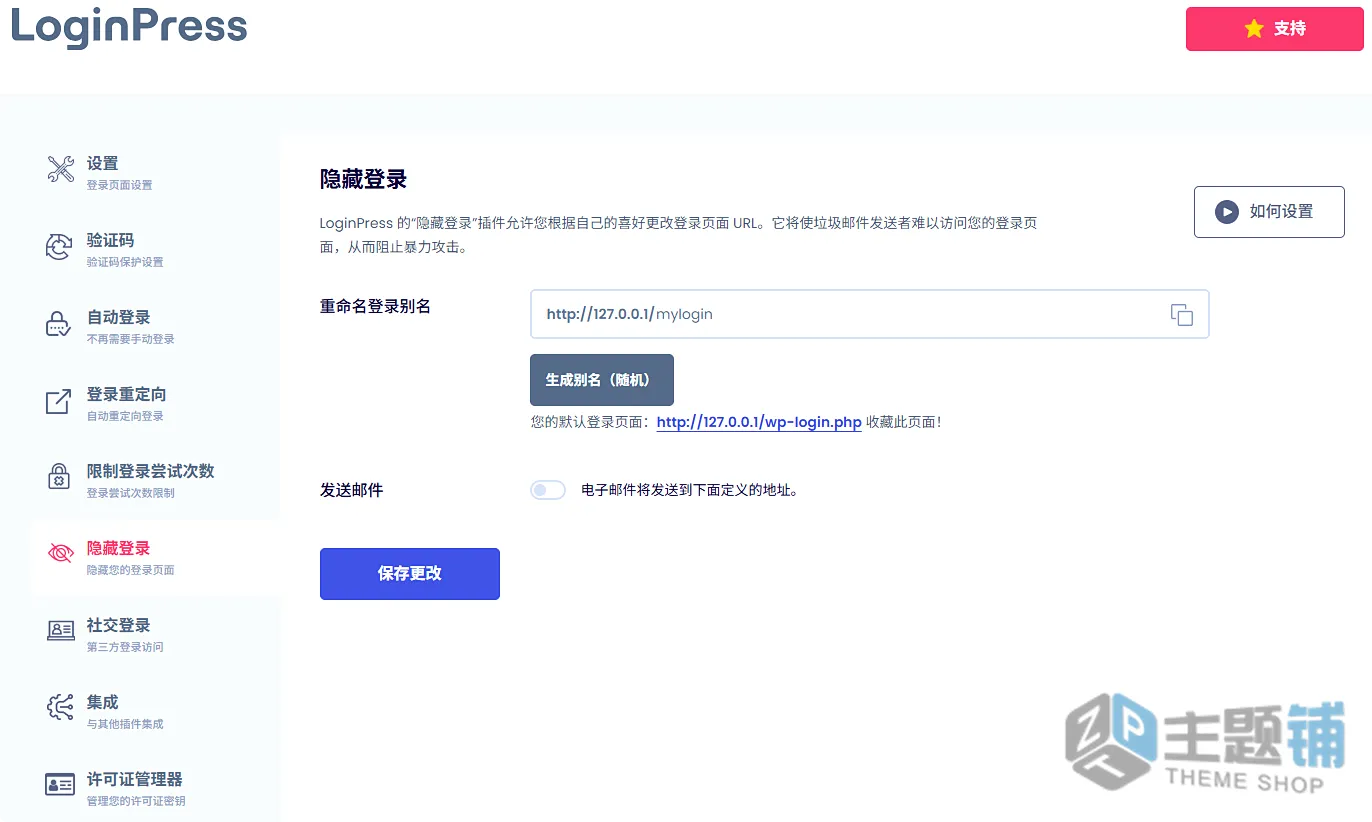Click the 登录尝试次数限制 subtitle
This screenshot has height=822, width=1372.
point(131,493)
